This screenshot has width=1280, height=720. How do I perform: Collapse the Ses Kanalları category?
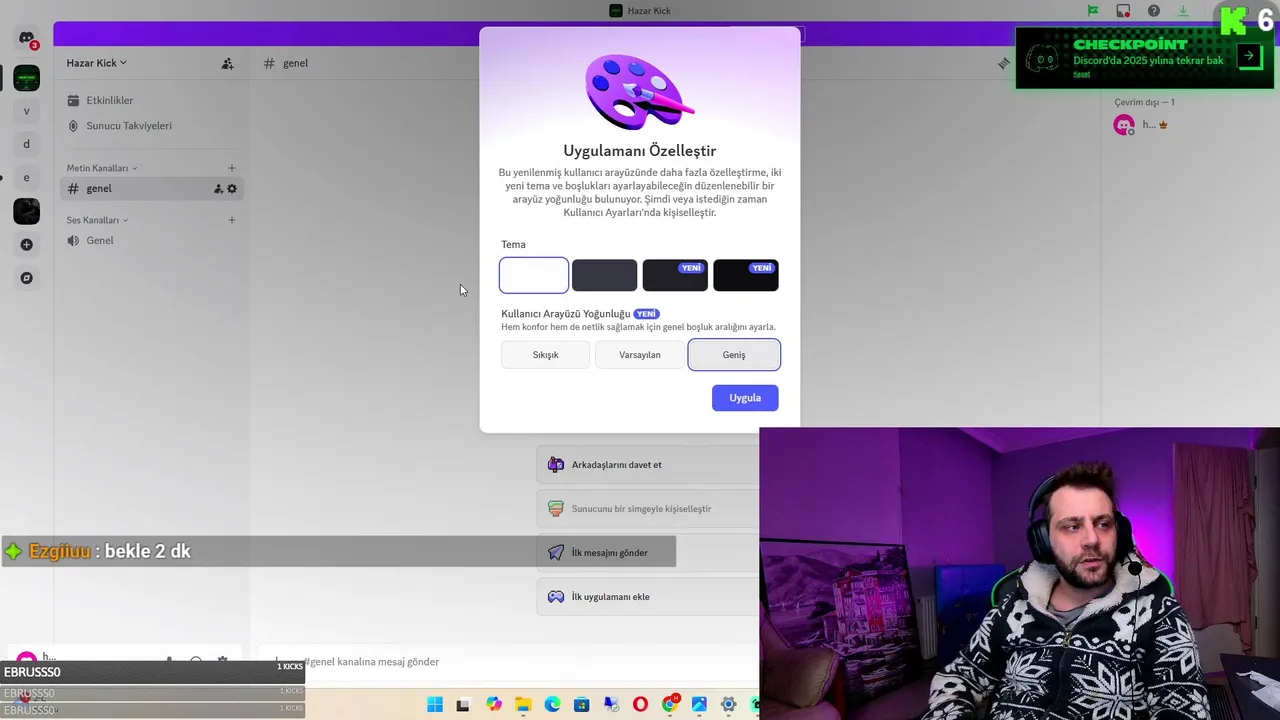pos(97,220)
